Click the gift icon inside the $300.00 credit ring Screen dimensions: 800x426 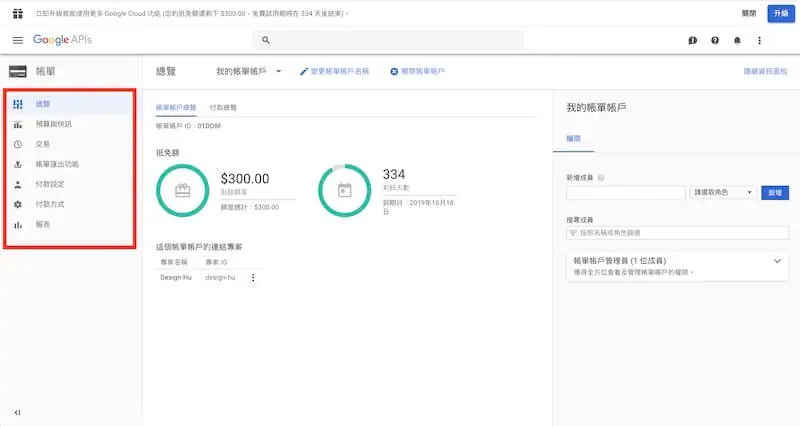point(183,190)
